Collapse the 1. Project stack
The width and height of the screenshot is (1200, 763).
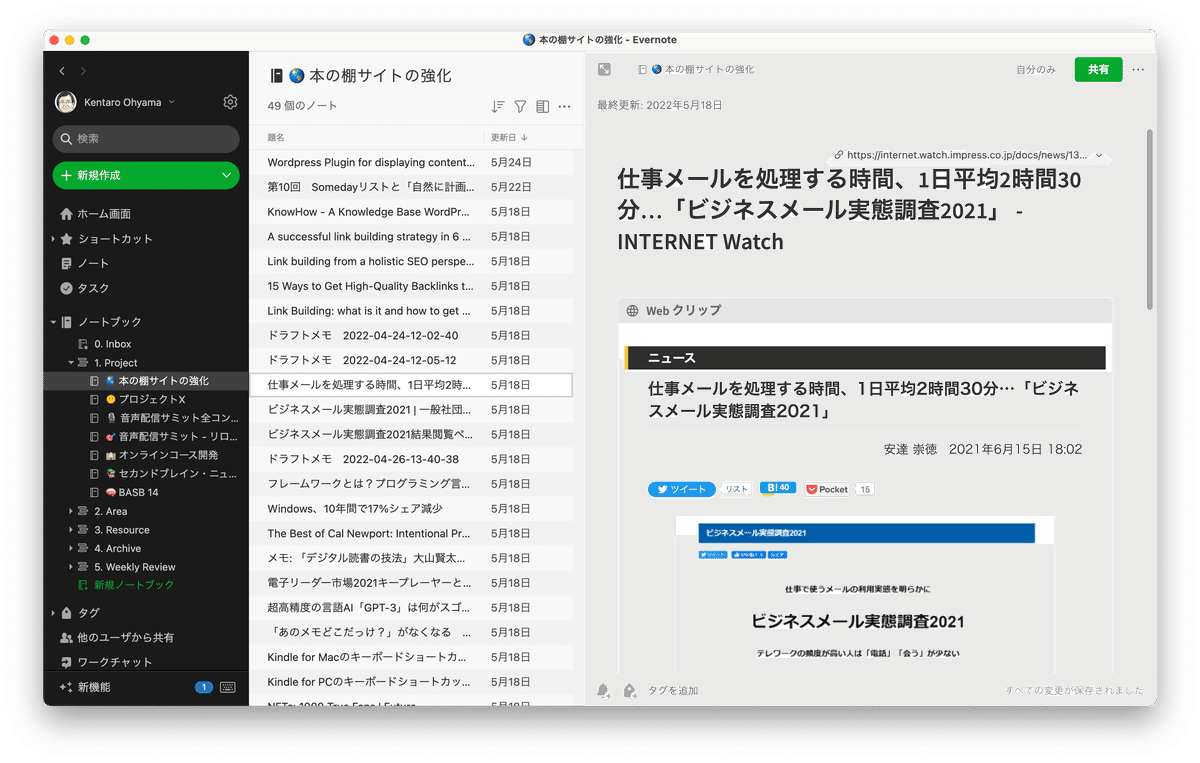point(71,362)
